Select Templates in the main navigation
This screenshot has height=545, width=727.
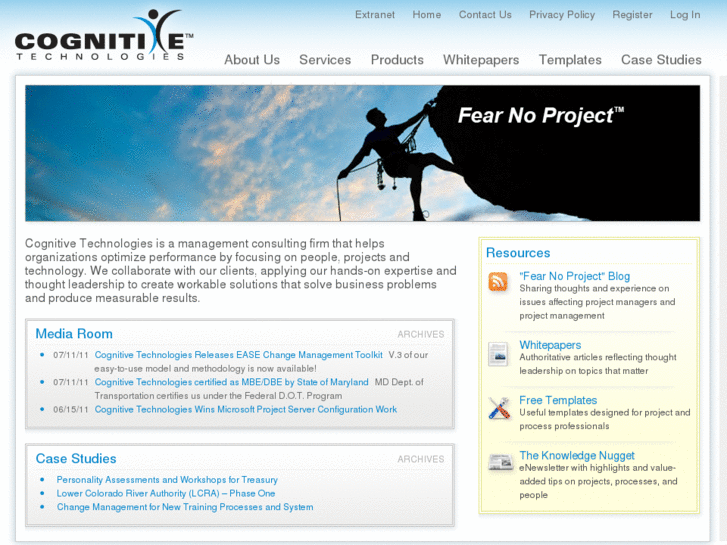point(570,60)
